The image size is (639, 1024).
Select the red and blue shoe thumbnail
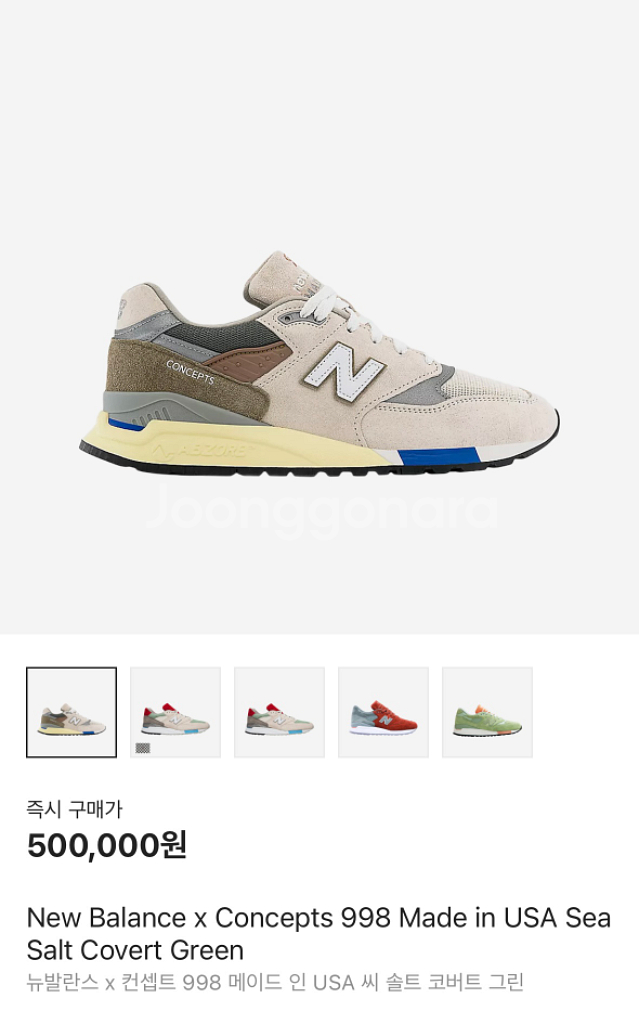[383, 712]
